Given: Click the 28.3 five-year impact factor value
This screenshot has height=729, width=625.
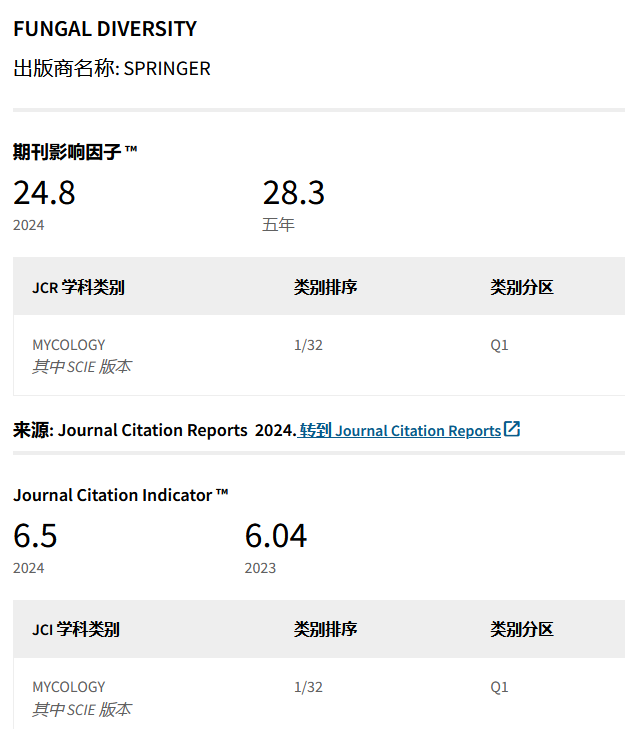Looking at the screenshot, I should pyautogui.click(x=293, y=192).
